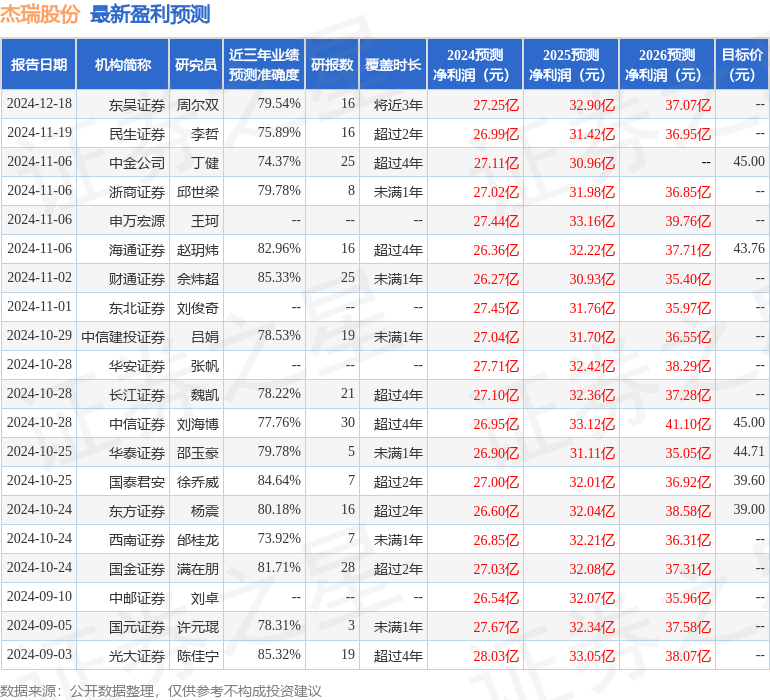Click the 2026预测净利润 column header
The image size is (770, 700).
click(667, 64)
